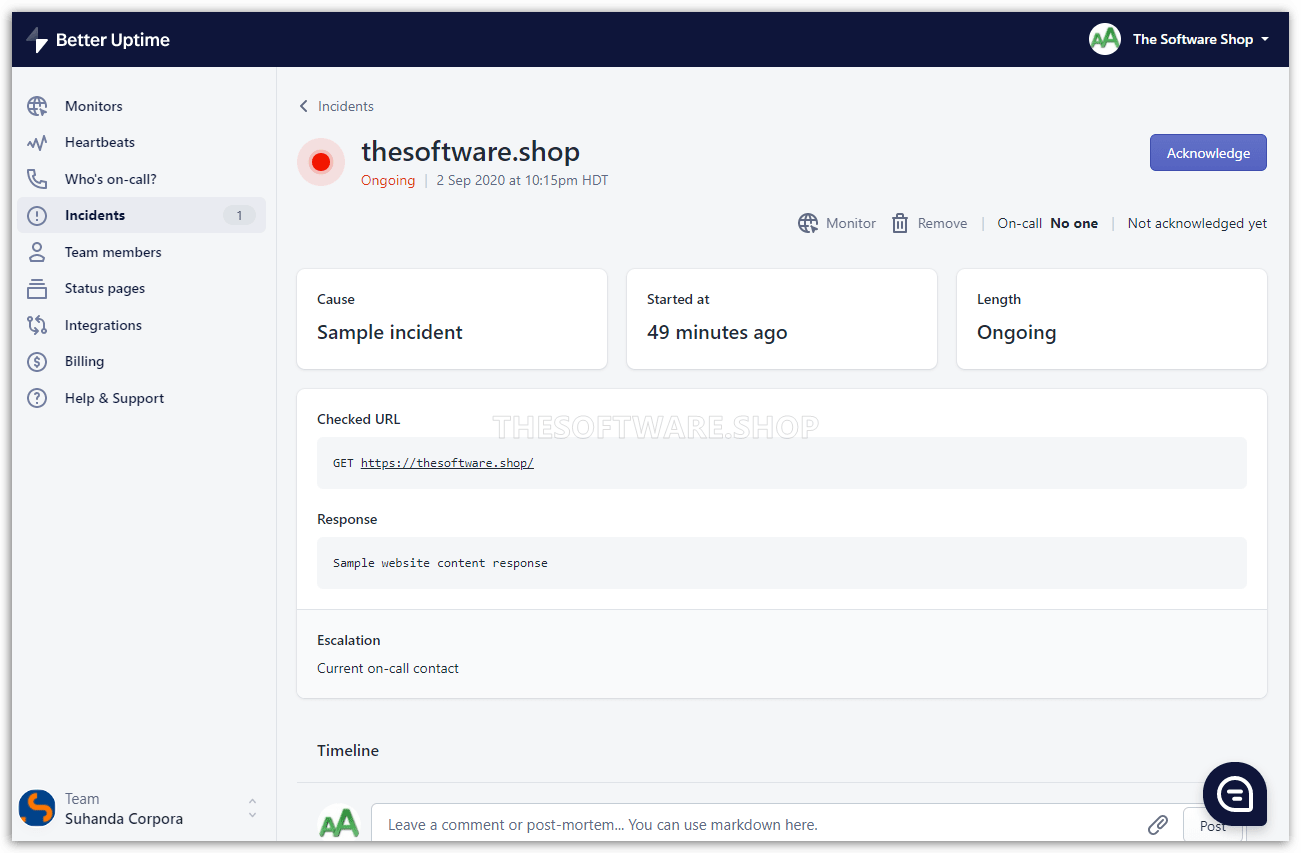The image size is (1301, 853).
Task: Open the team switcher arrows
Action: (x=252, y=808)
